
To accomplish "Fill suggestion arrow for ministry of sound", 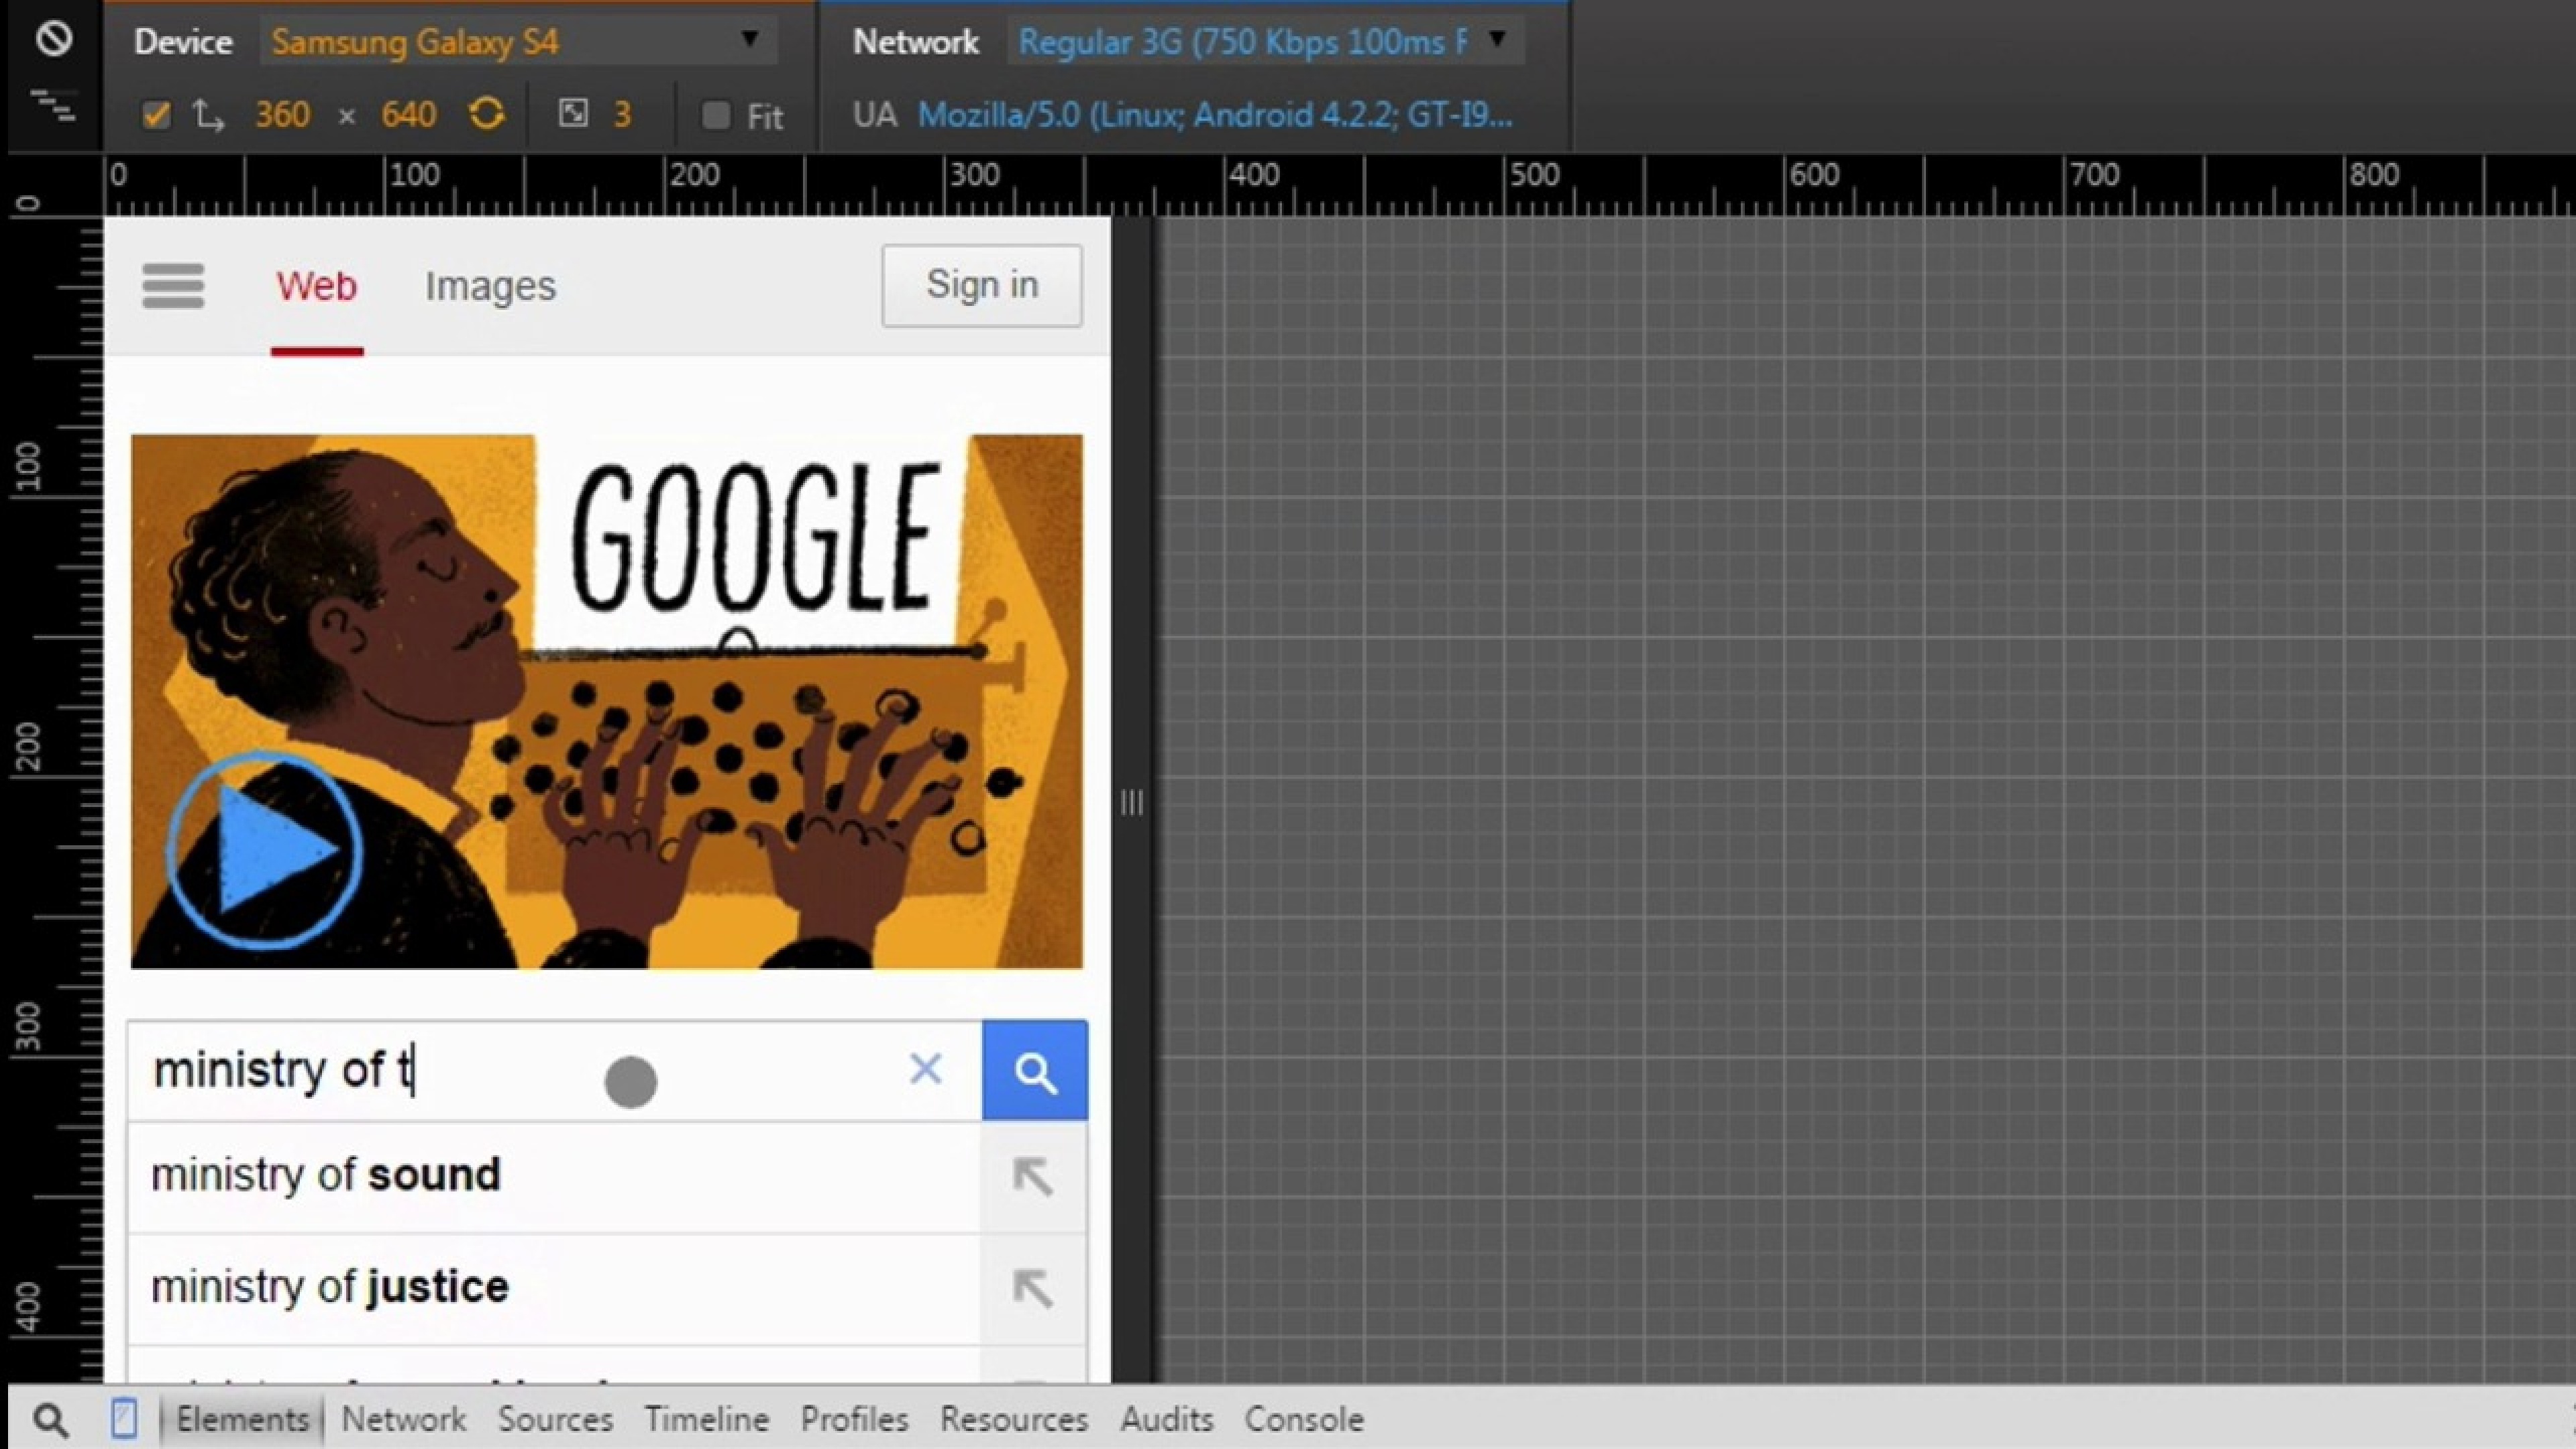I will click(1032, 1176).
